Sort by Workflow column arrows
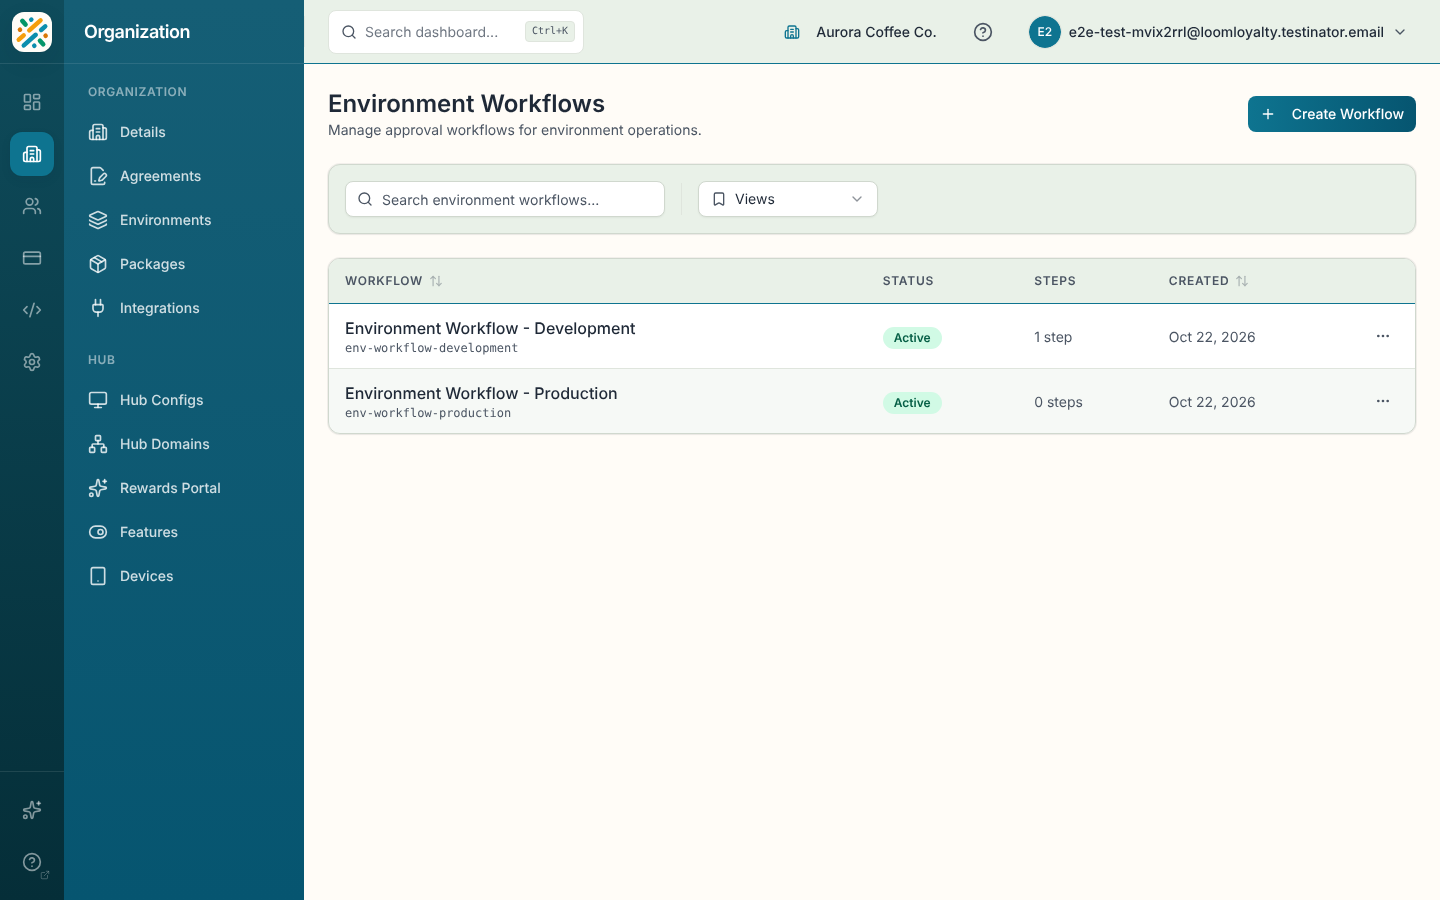The height and width of the screenshot is (900, 1440). [436, 281]
